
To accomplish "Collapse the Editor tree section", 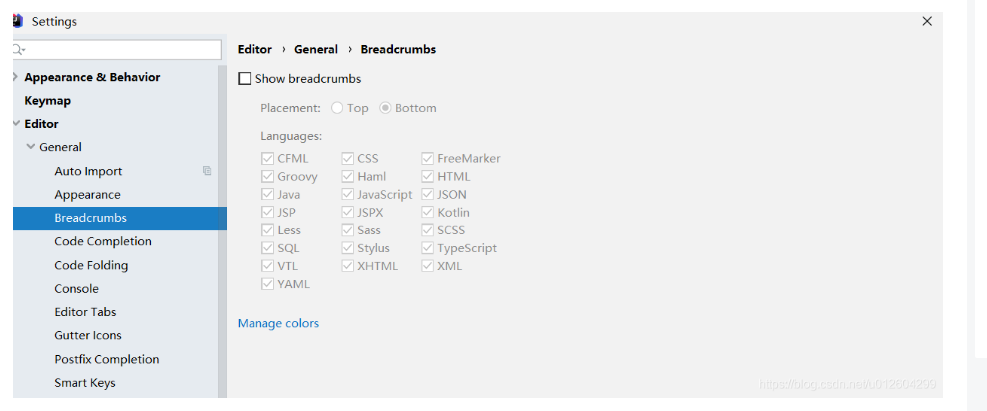I will pos(16,123).
